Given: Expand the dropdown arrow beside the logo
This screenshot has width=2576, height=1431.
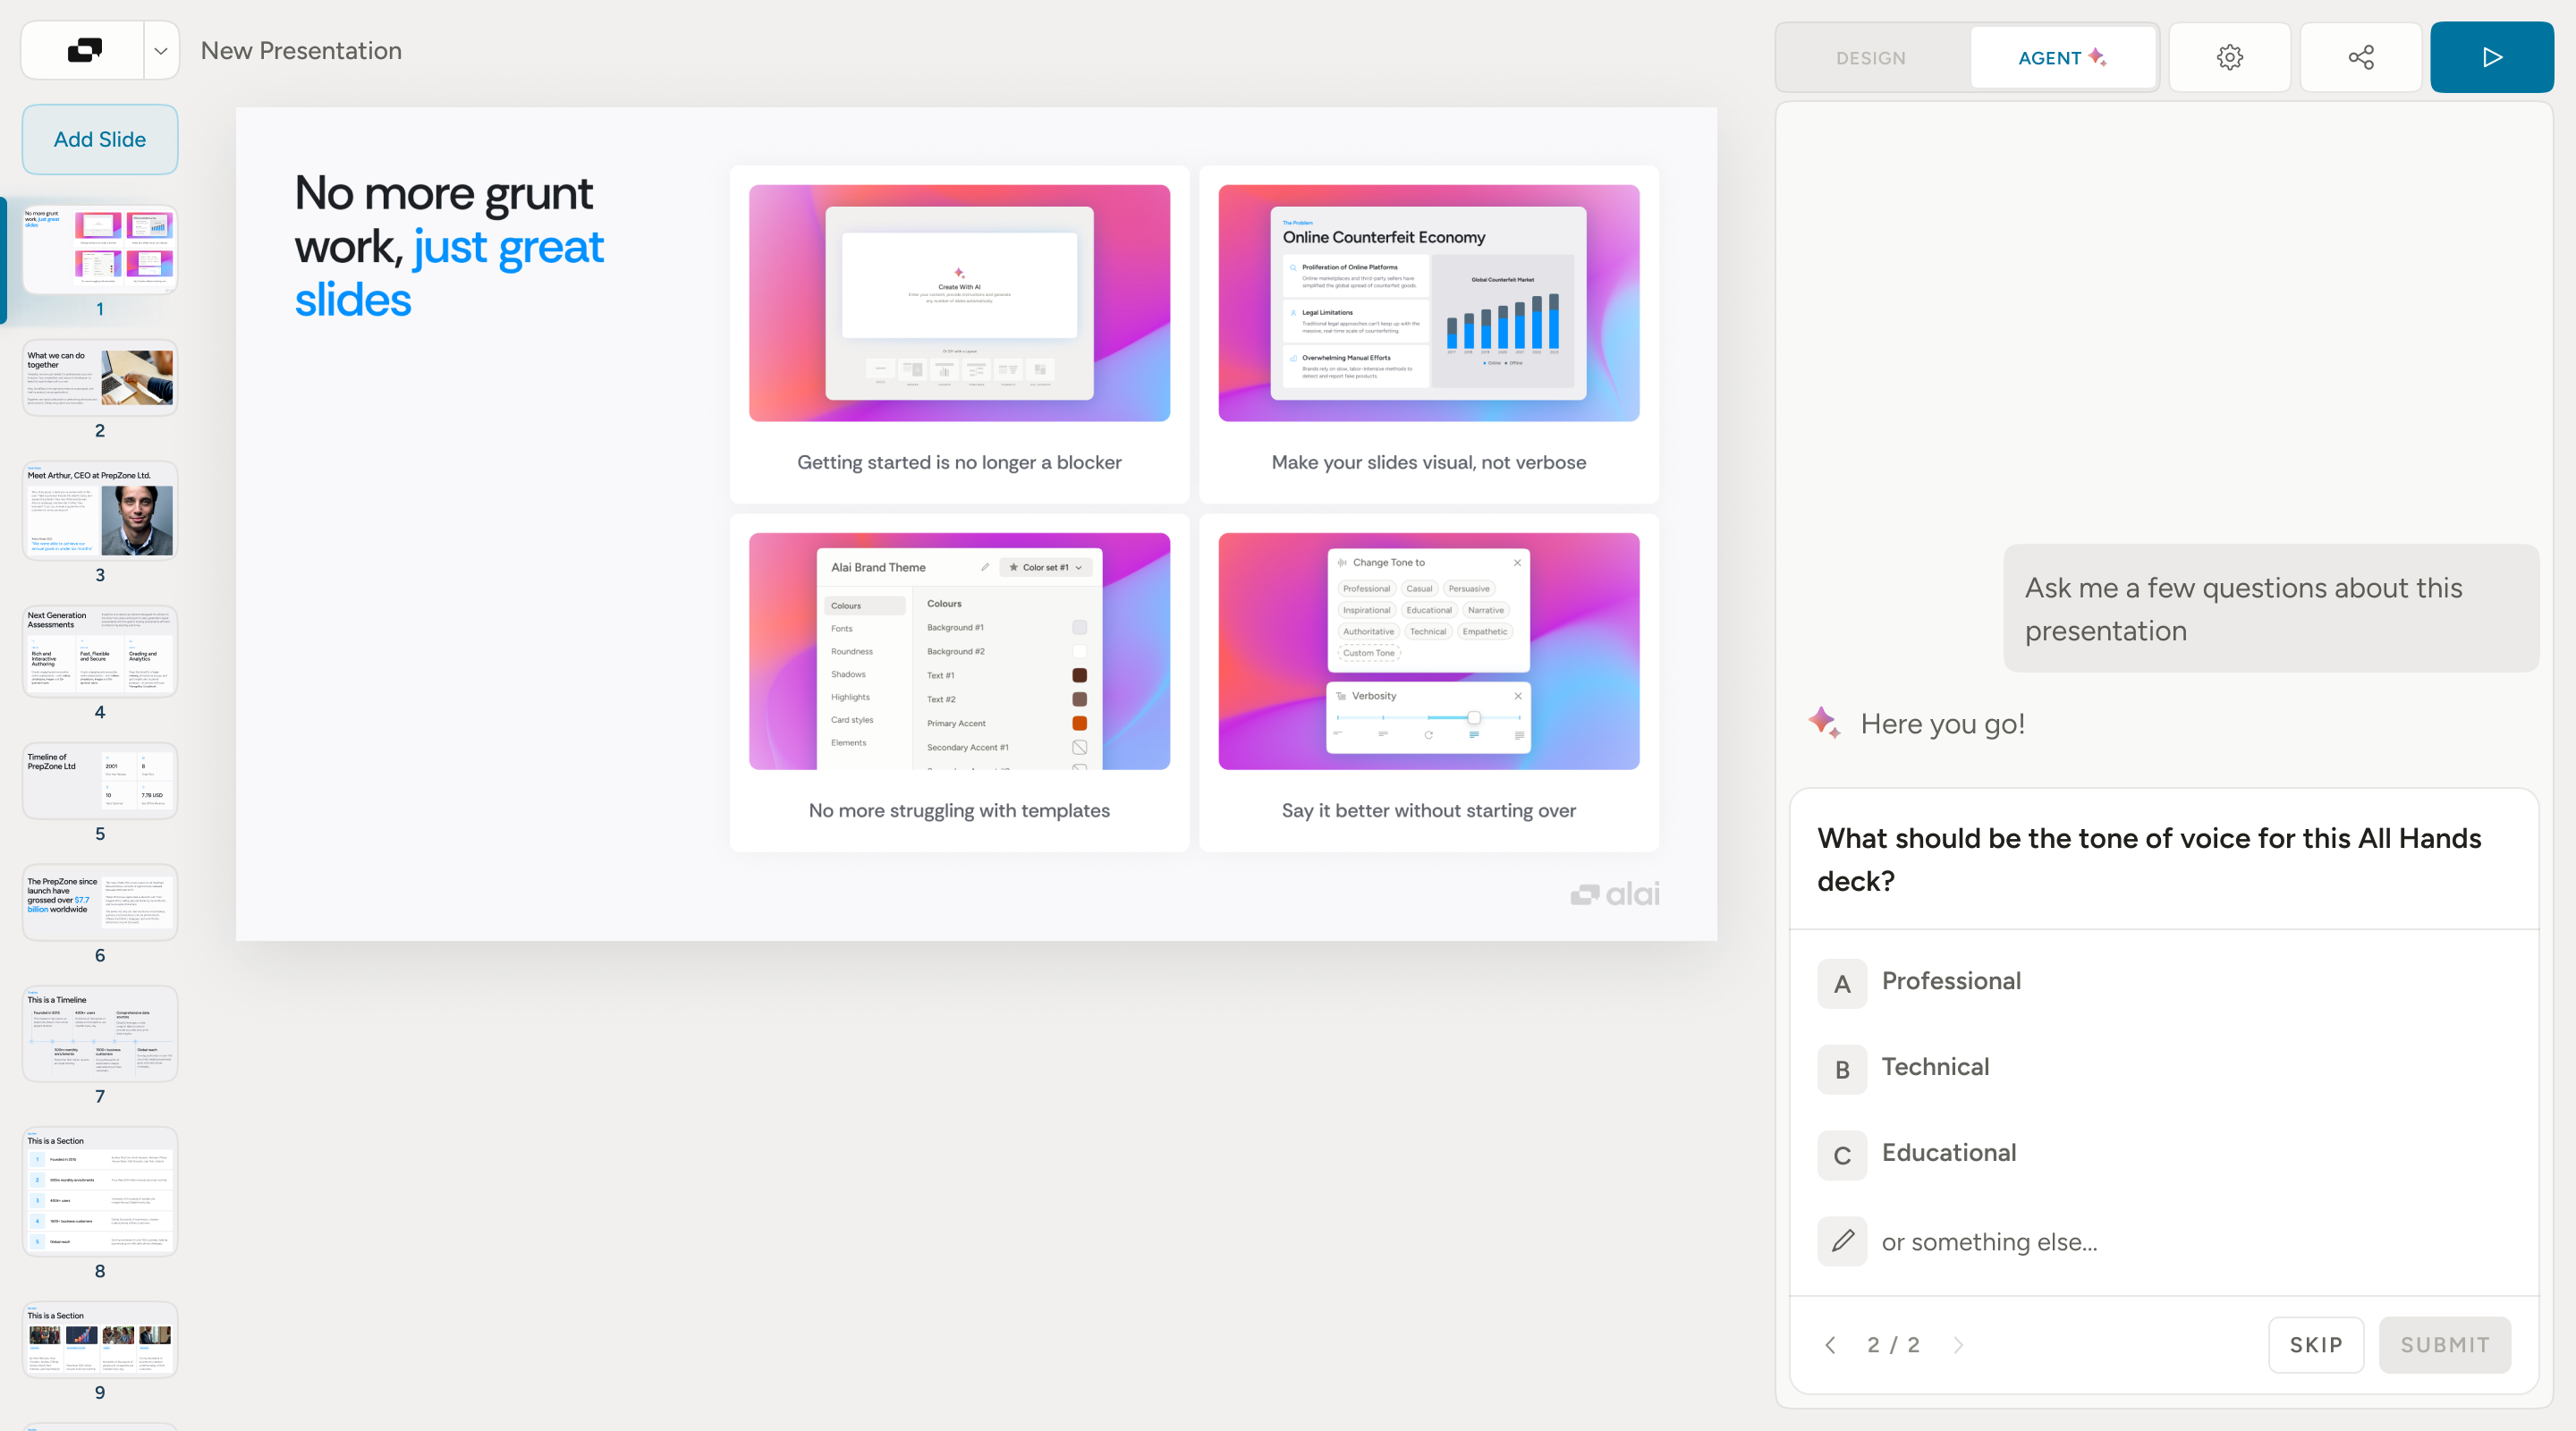Looking at the screenshot, I should click(x=161, y=50).
